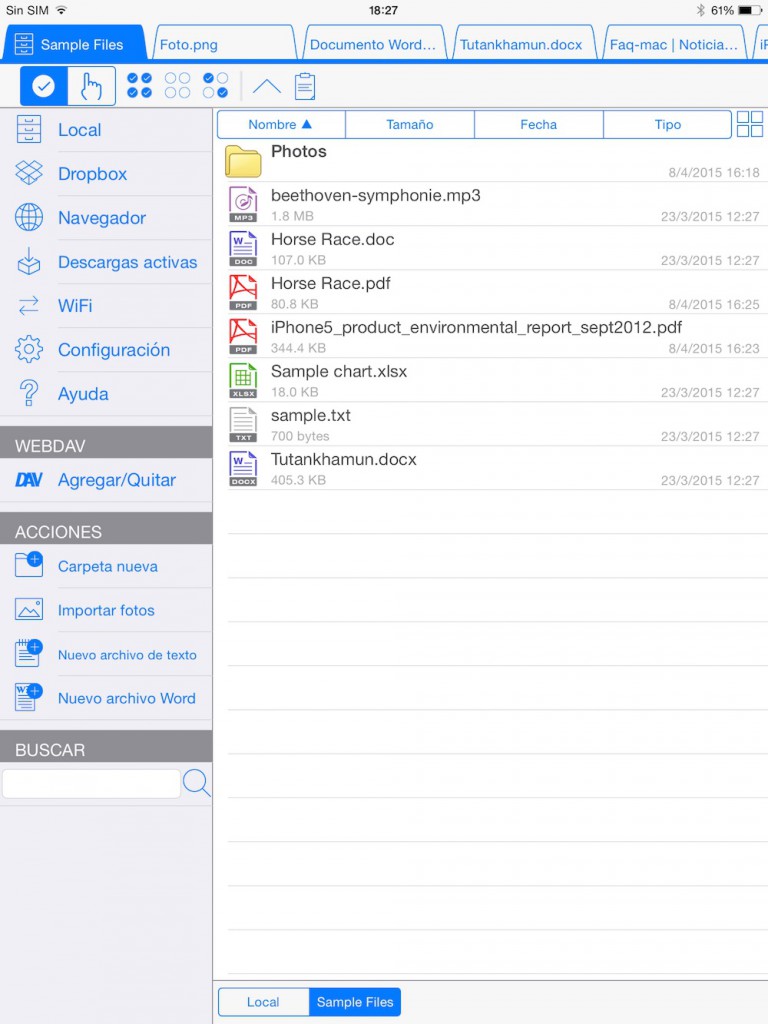
Task: Sort by Nombre column
Action: [x=281, y=124]
